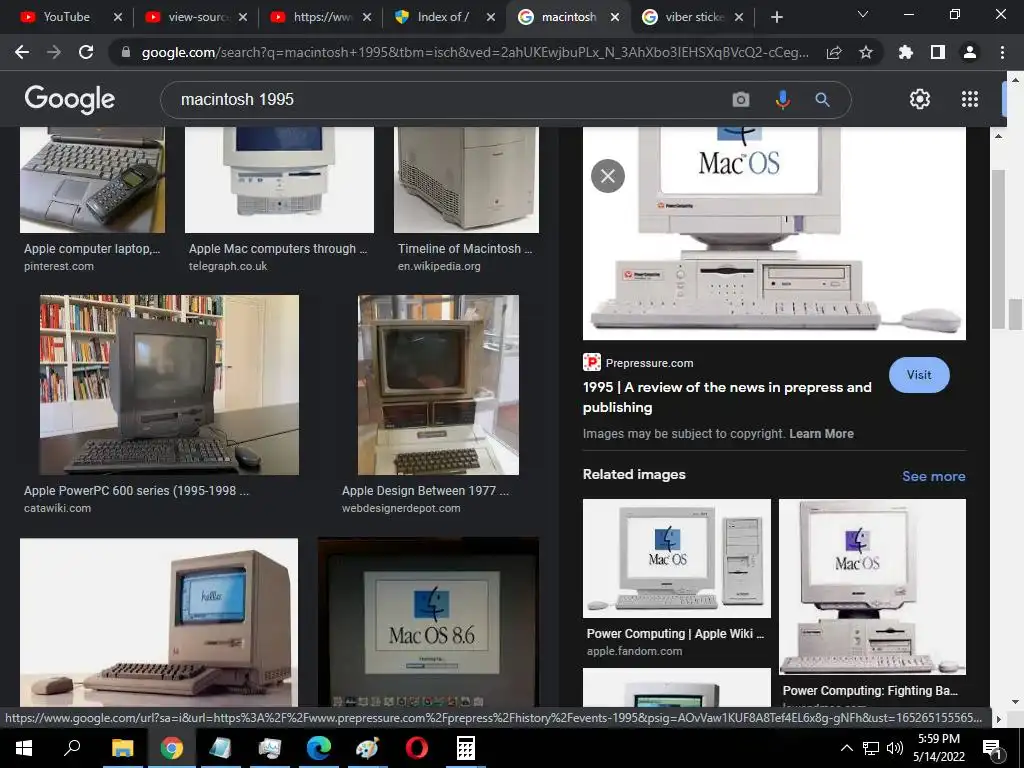Screen dimensions: 1024x768
Task: Open the Apple PowerPC 600 series image
Action: (x=169, y=385)
